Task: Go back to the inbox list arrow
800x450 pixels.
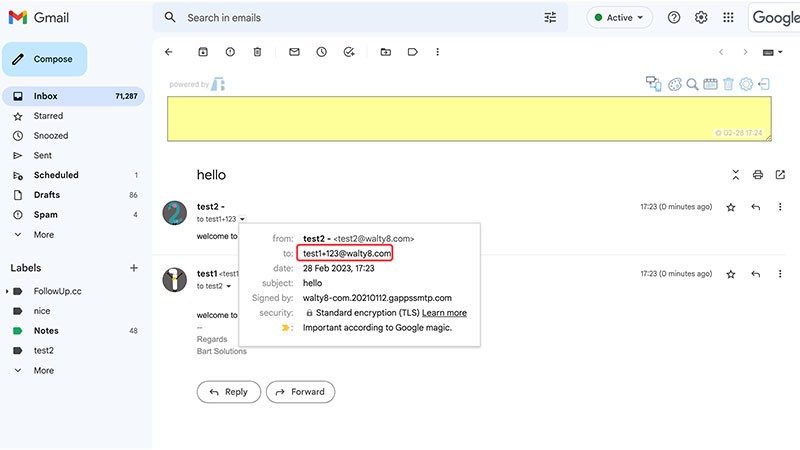Action: point(169,52)
